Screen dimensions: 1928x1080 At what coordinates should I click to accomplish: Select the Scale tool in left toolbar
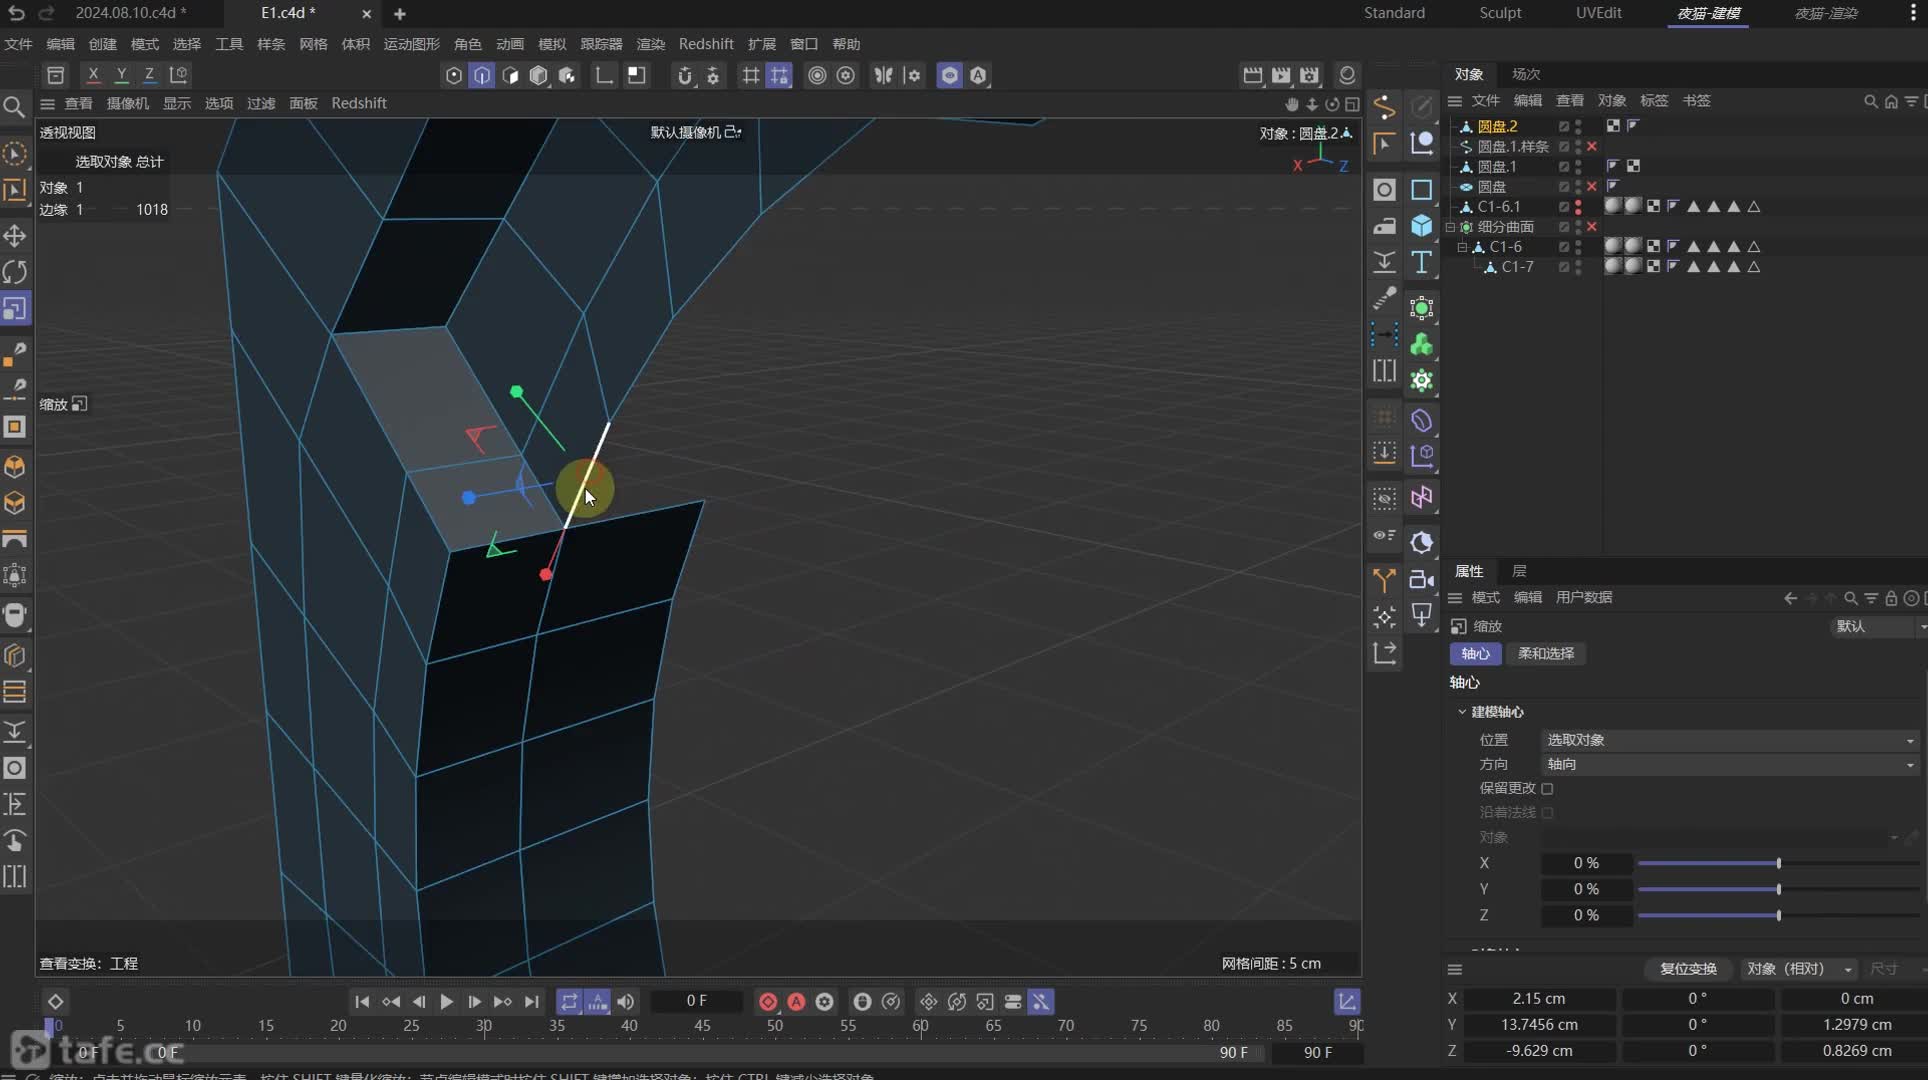(x=15, y=309)
